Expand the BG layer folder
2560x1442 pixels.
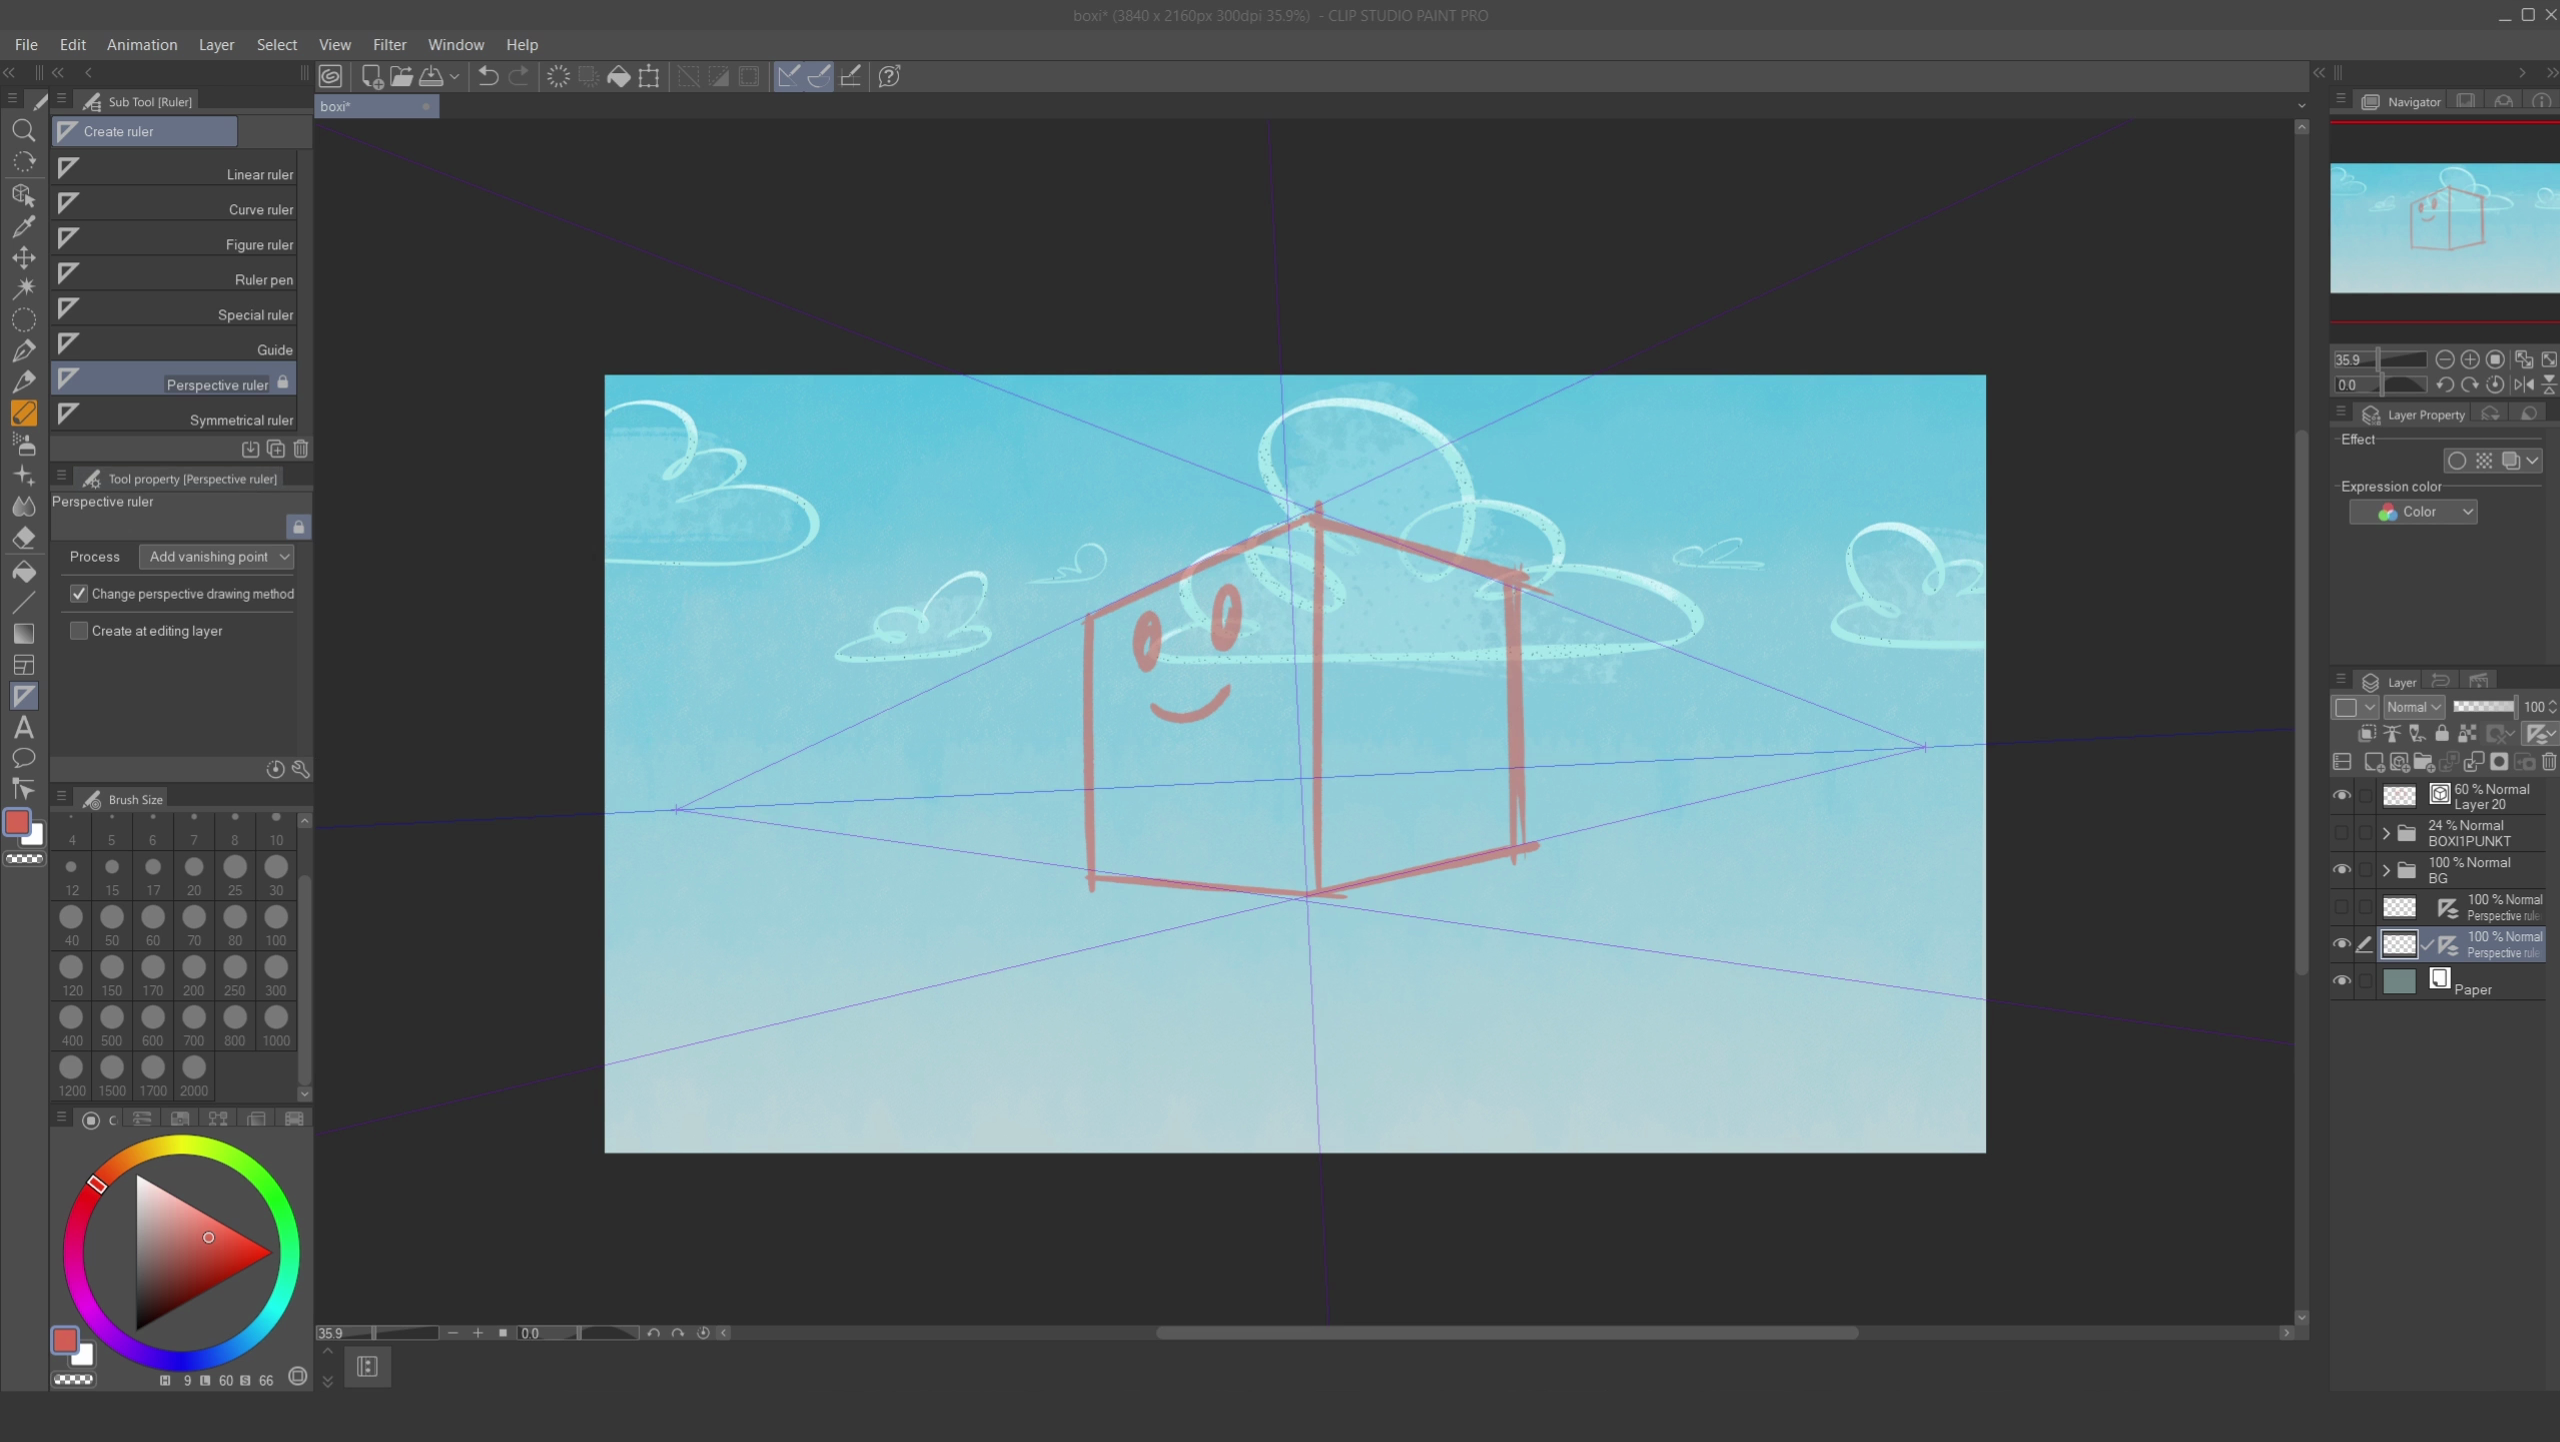[x=2388, y=870]
